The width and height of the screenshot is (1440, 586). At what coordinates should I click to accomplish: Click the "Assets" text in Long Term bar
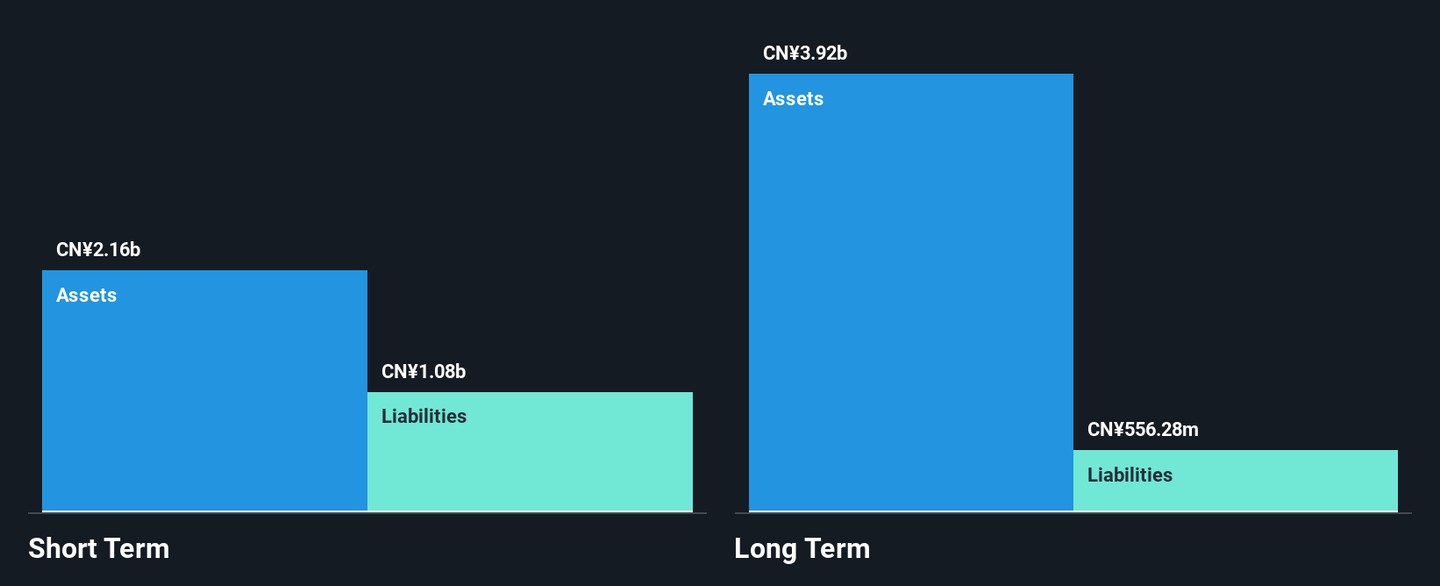[793, 99]
